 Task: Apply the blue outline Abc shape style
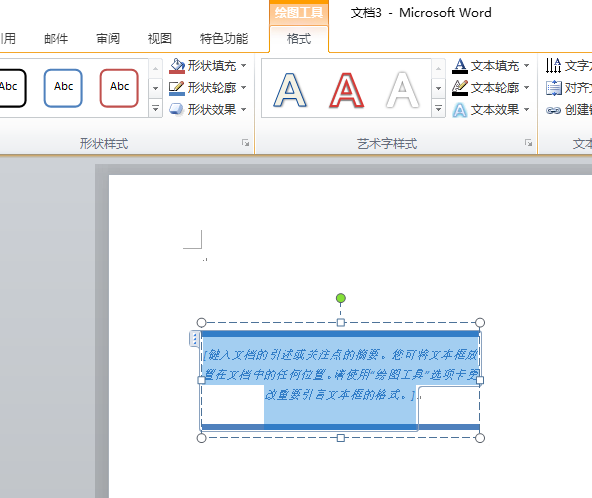63,88
